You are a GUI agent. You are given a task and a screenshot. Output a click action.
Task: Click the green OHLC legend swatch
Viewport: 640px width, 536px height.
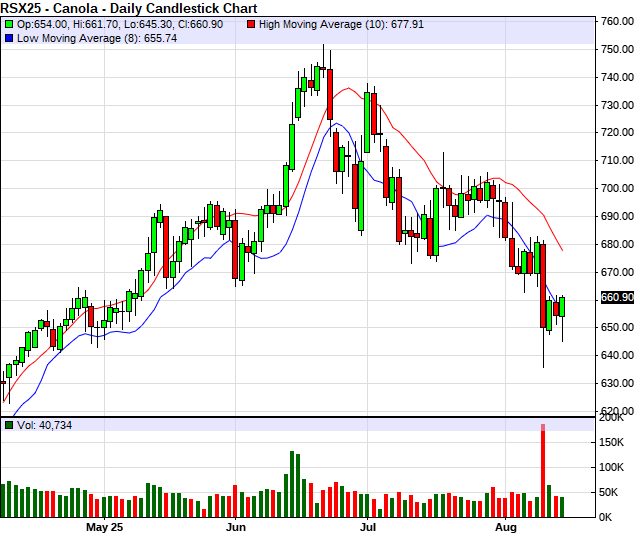click(9, 23)
